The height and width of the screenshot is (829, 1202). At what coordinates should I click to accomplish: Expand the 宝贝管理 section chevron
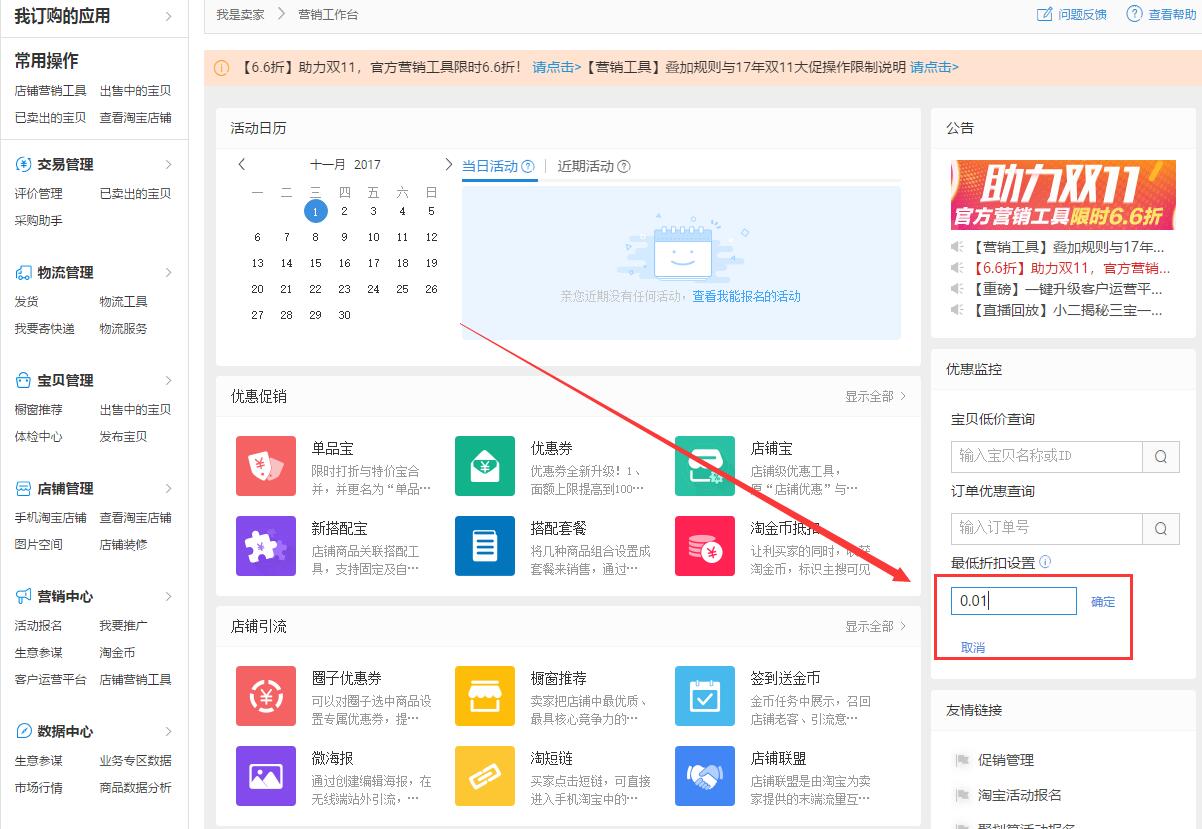[168, 380]
